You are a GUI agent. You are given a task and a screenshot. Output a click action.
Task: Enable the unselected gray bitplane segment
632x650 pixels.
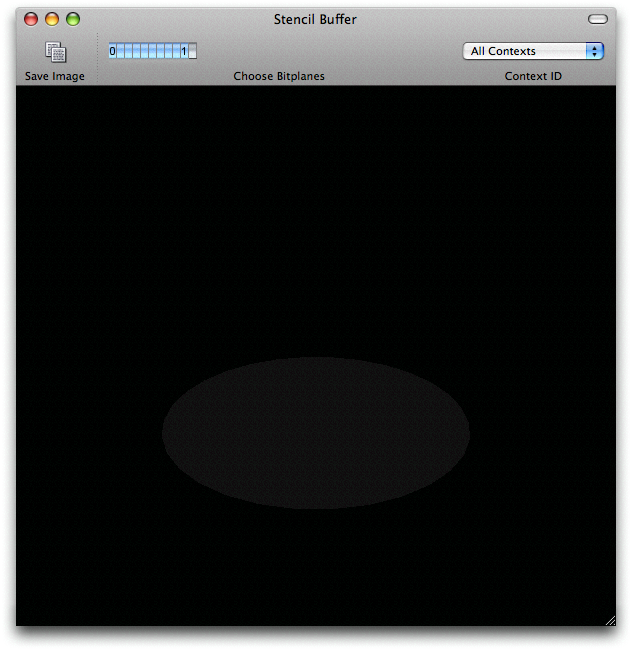coord(193,51)
